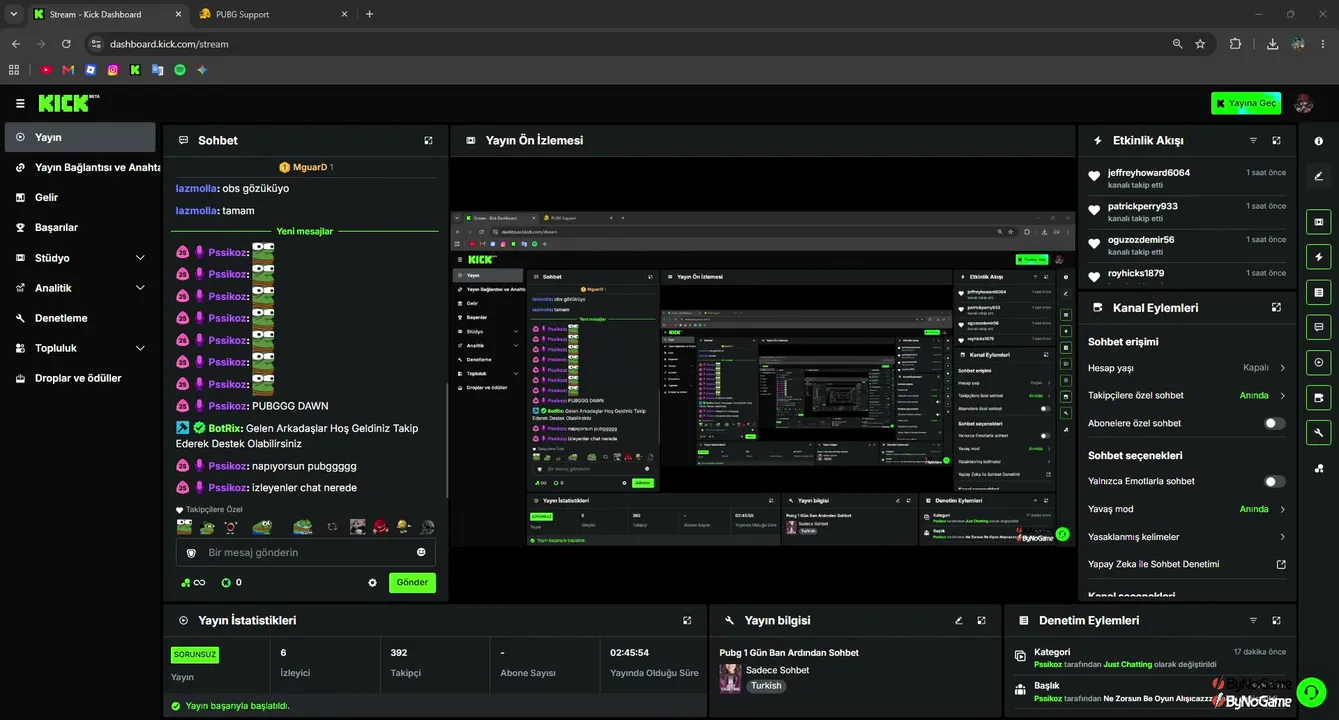Open Yapay Zeka ile Sohbet Denetimi link
Viewport: 1339px width, 720px height.
pos(1186,564)
